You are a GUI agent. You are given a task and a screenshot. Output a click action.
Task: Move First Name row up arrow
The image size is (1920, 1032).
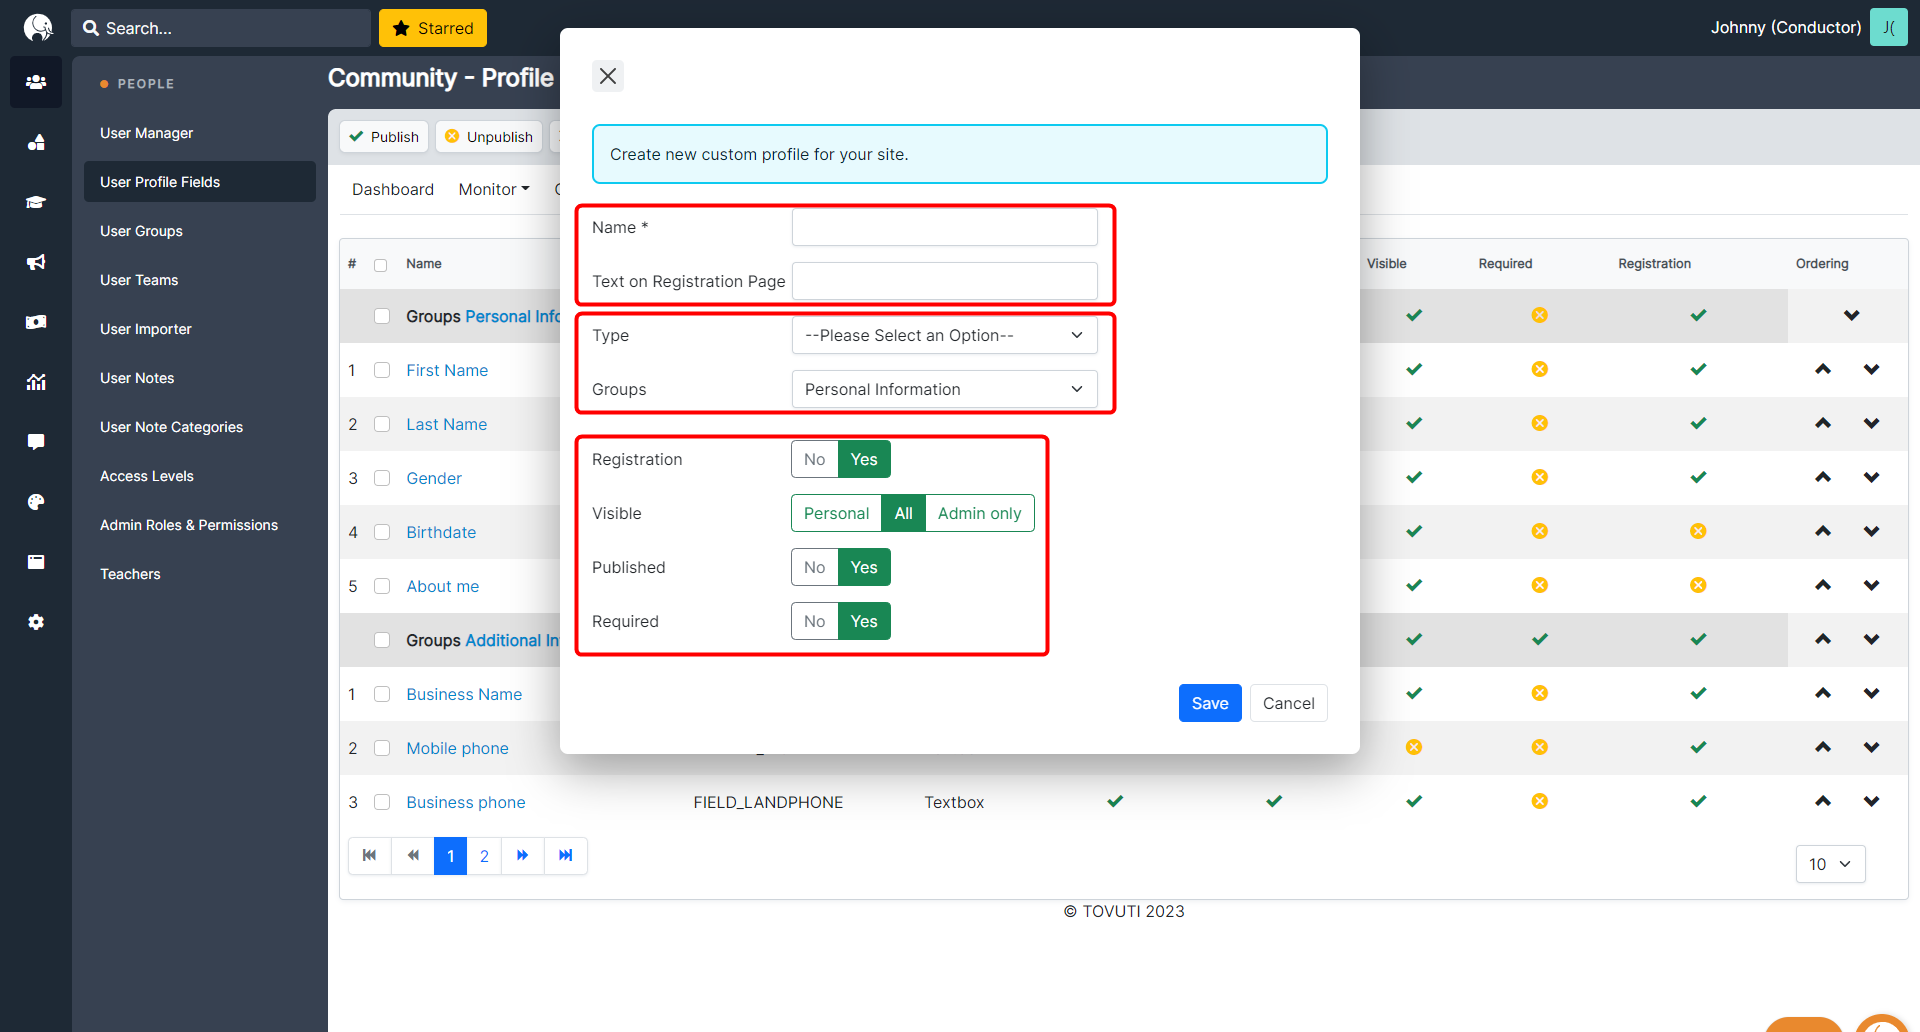1823,370
